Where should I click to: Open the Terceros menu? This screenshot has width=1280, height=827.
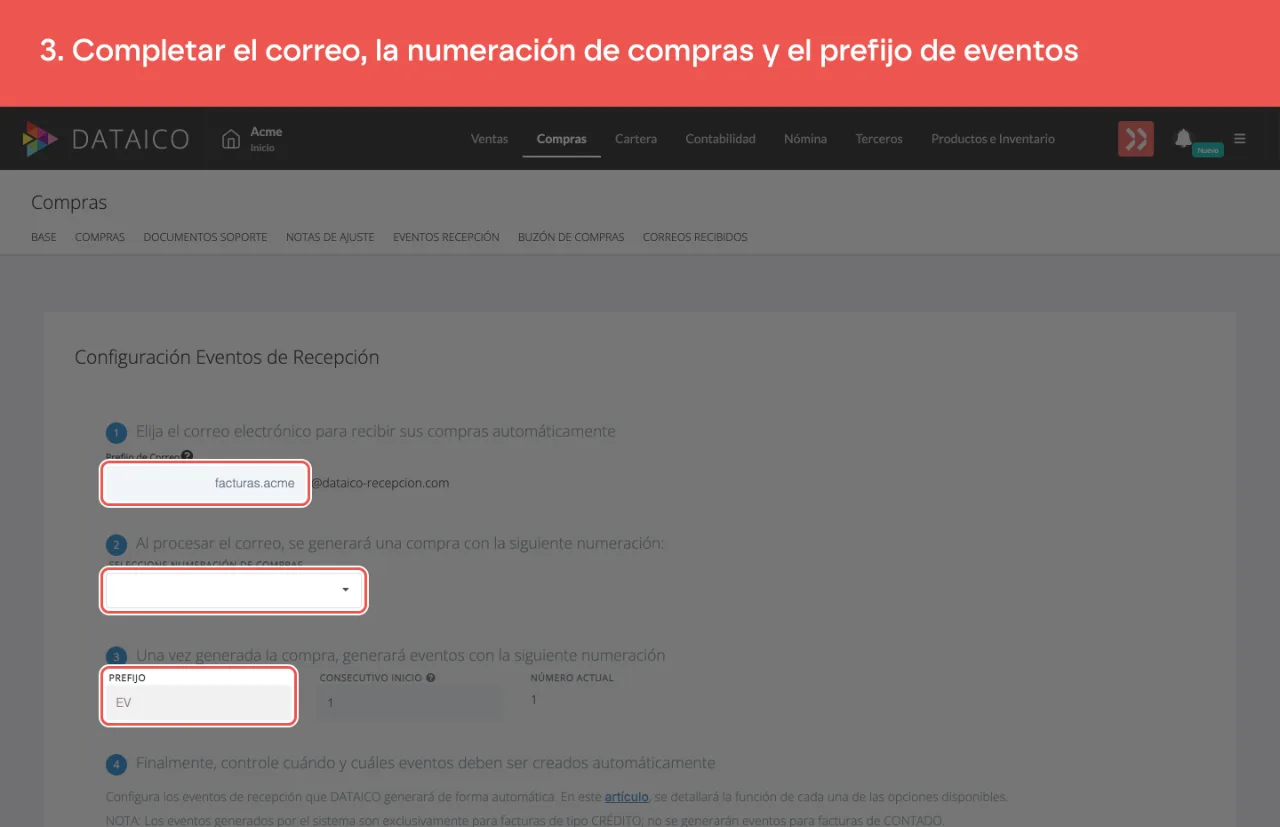pyautogui.click(x=879, y=139)
